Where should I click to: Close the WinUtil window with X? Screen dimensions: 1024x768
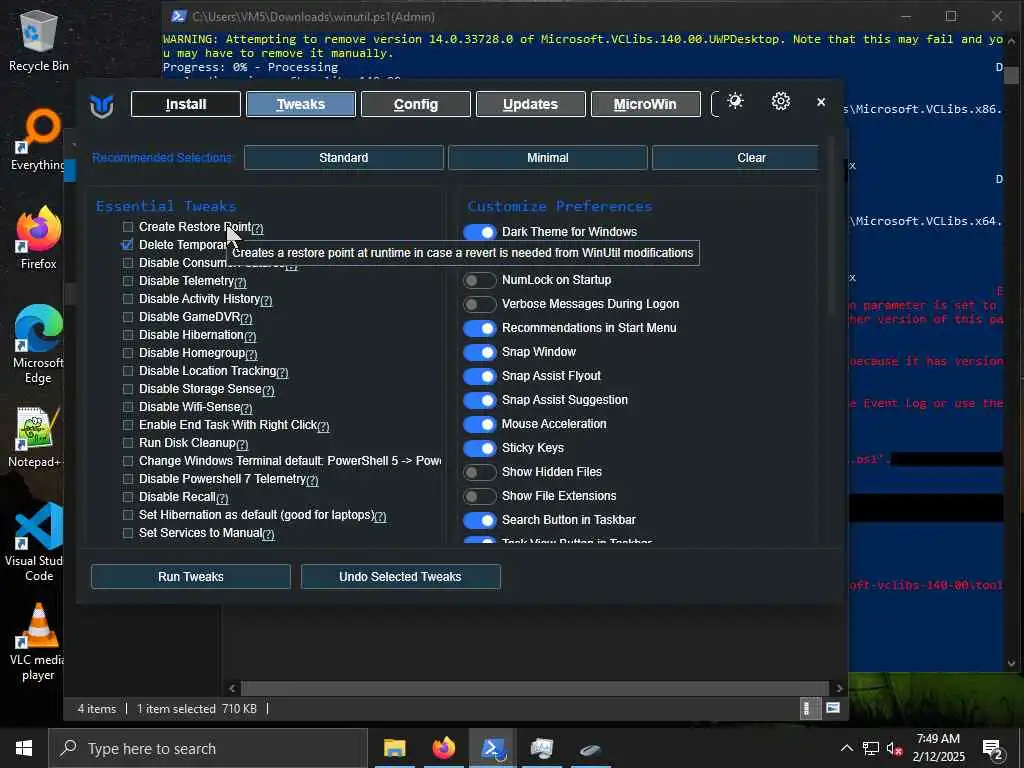(821, 102)
